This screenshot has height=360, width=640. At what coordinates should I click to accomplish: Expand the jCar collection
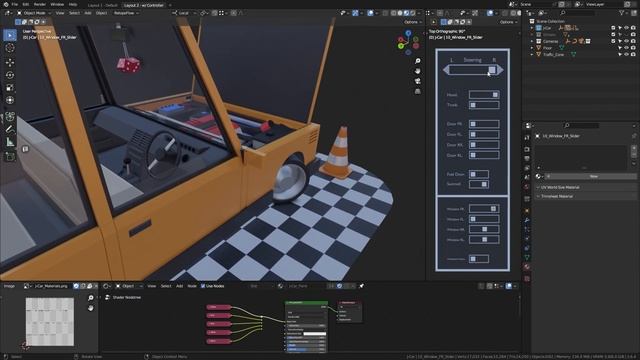click(532, 28)
